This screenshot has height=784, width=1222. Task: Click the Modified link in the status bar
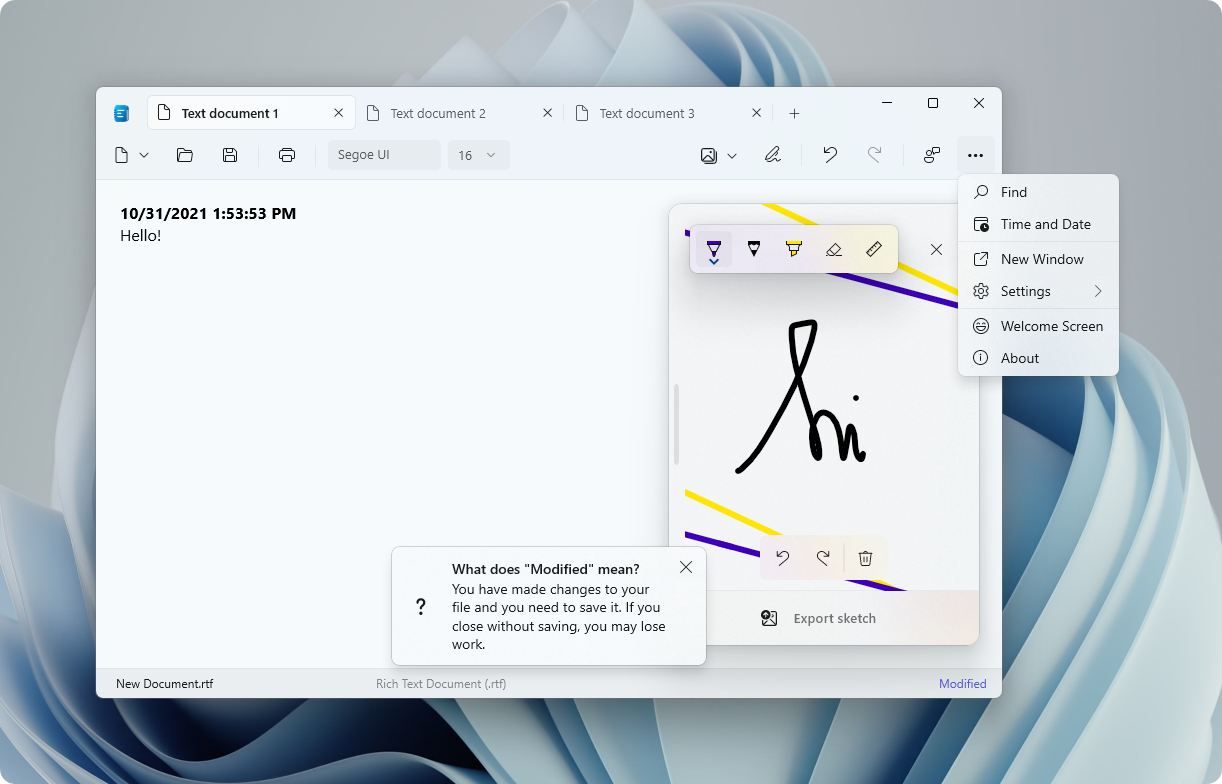962,683
